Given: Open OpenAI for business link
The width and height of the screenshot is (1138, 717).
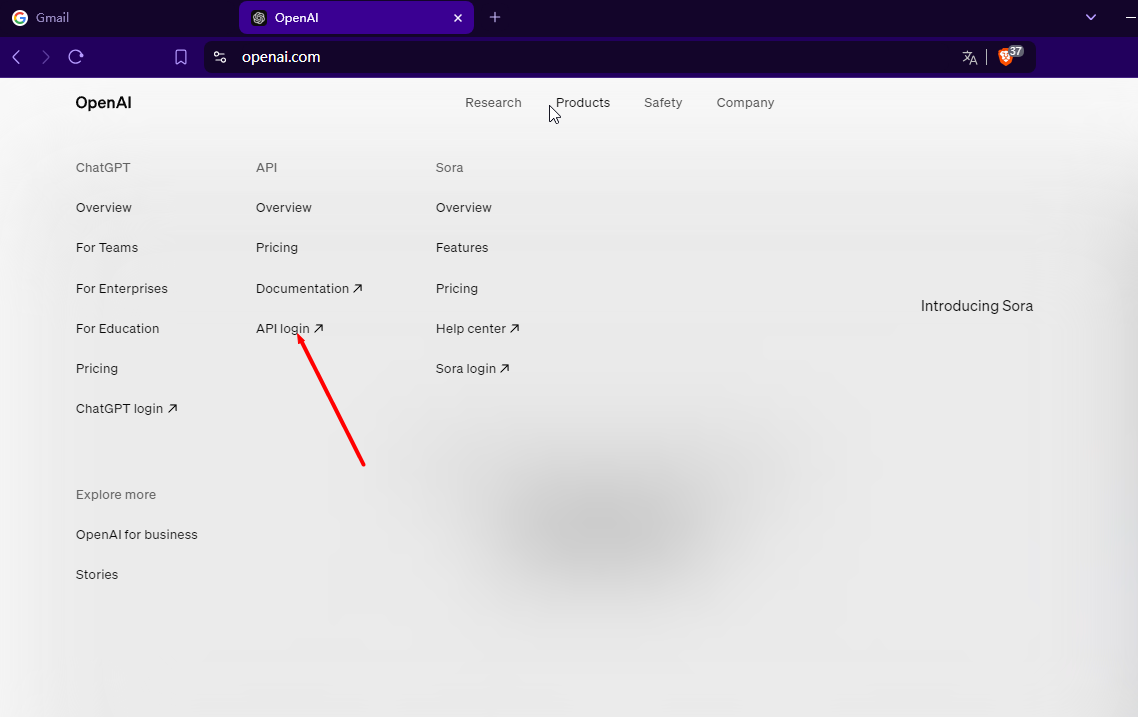Looking at the screenshot, I should (x=136, y=534).
